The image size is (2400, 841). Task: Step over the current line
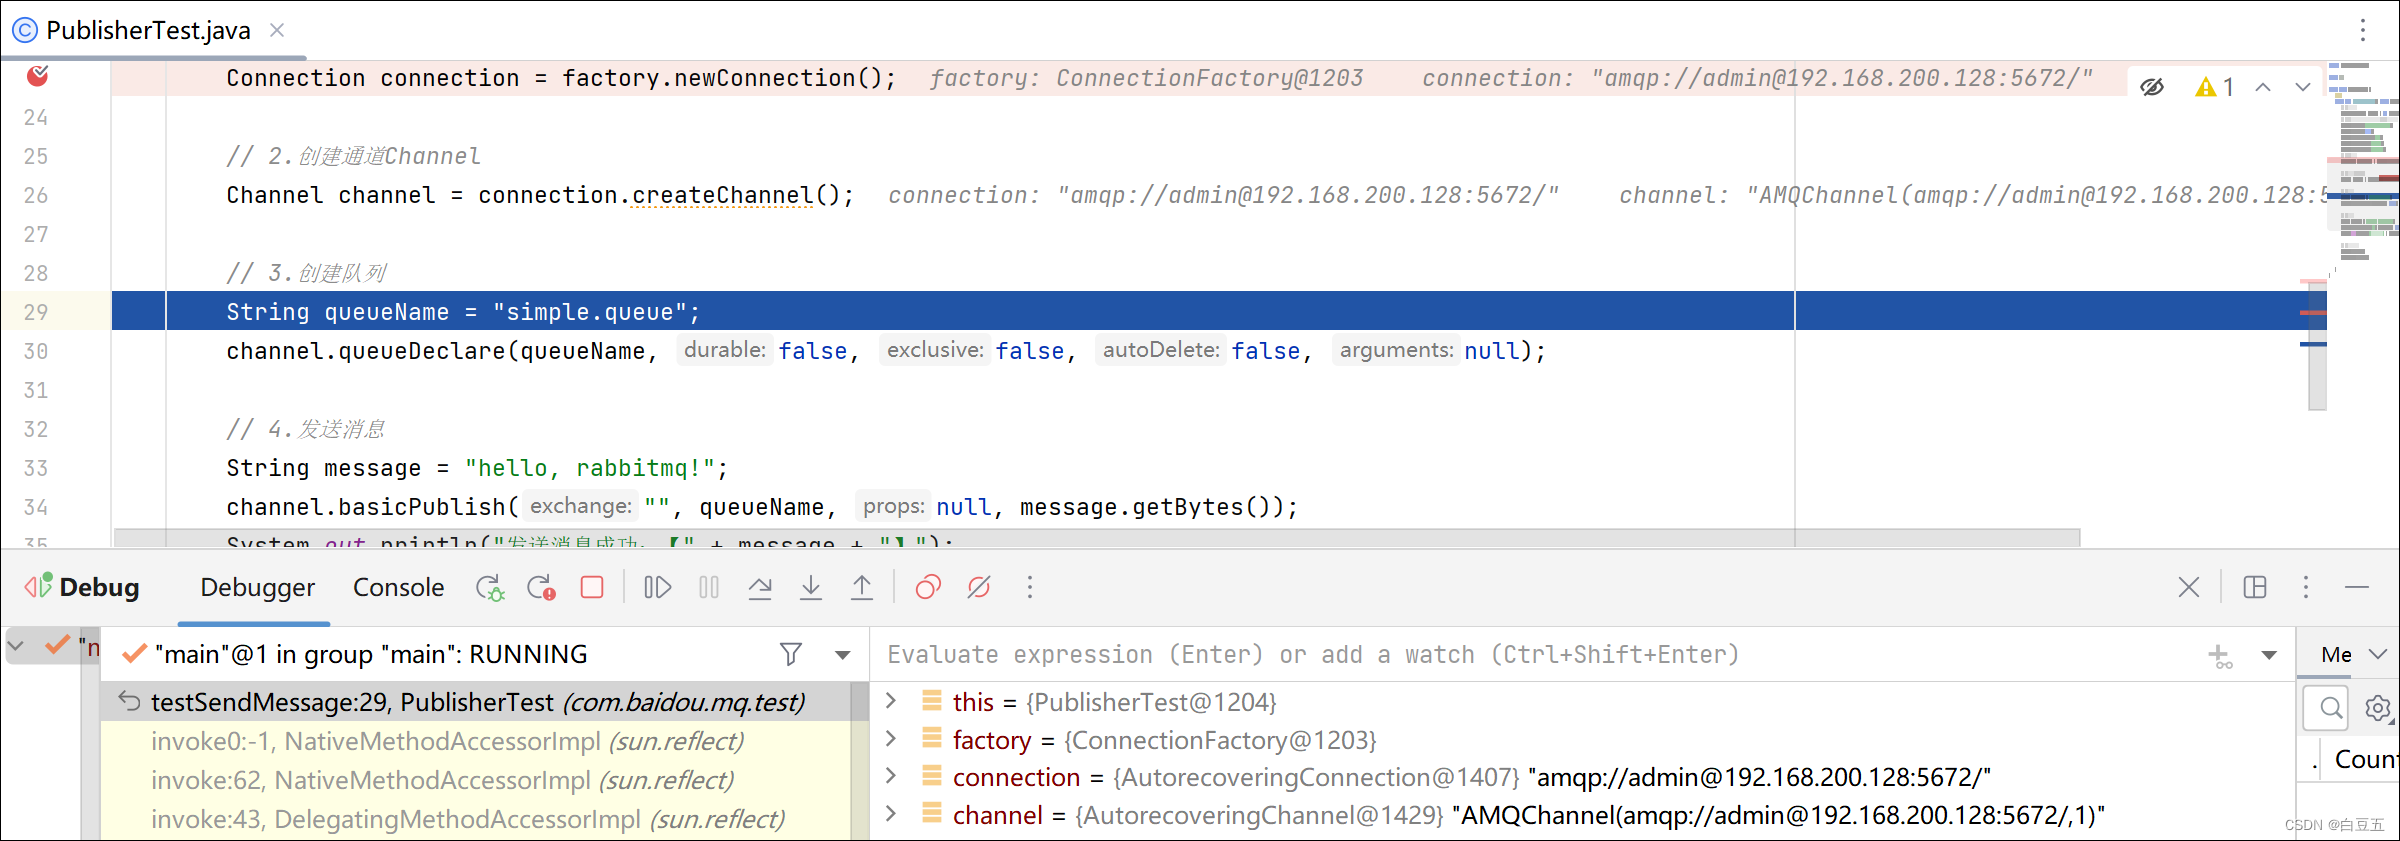[x=760, y=587]
